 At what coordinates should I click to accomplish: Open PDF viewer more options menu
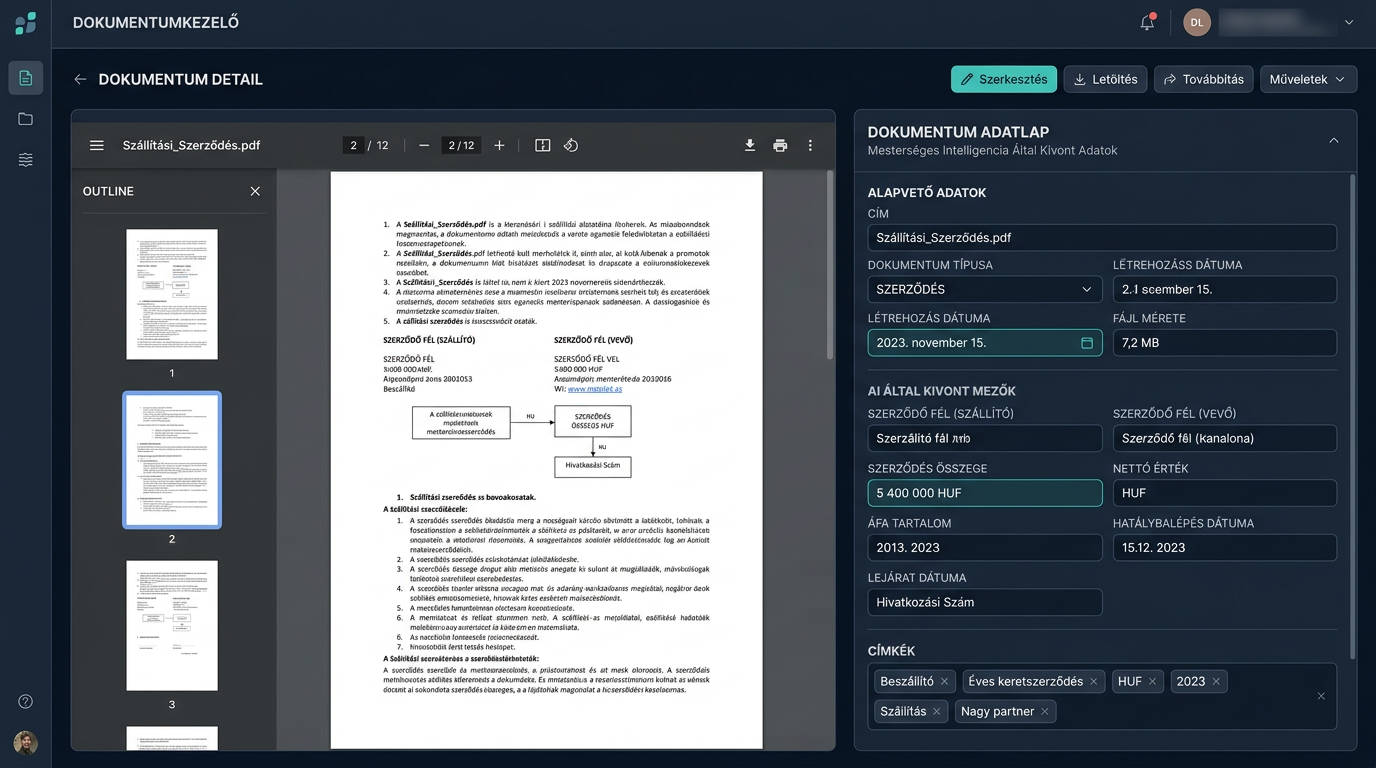pos(810,145)
